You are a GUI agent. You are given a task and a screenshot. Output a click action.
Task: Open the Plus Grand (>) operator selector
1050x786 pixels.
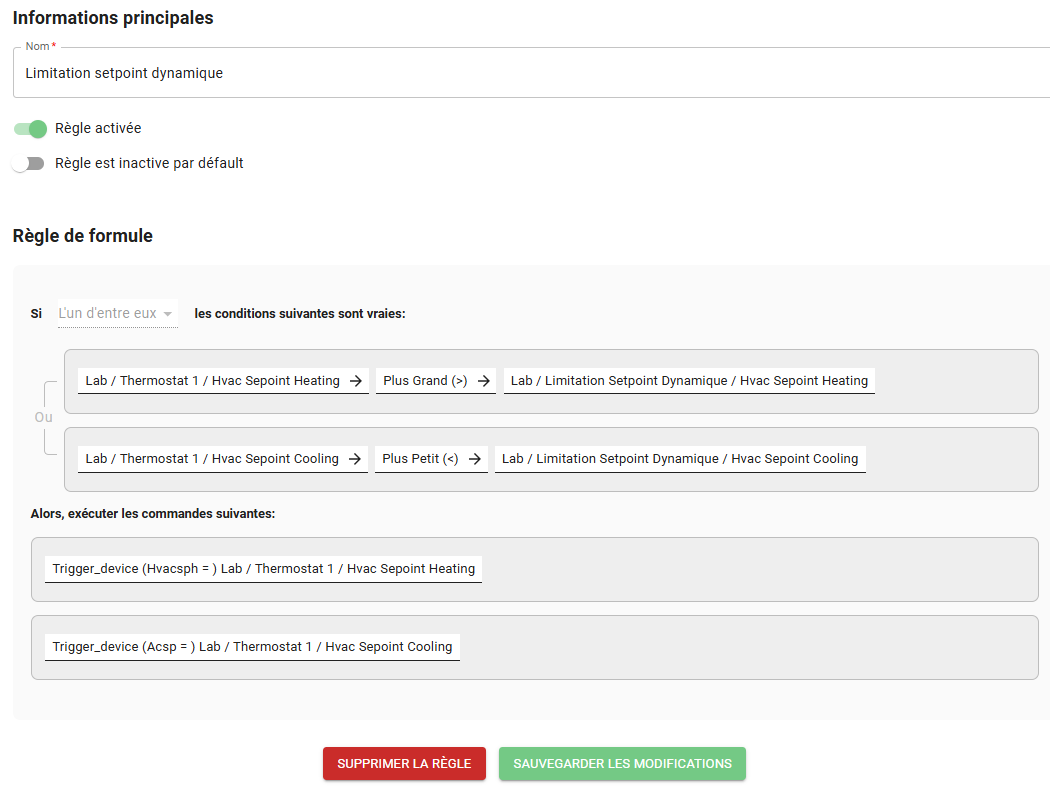pyautogui.click(x=425, y=381)
